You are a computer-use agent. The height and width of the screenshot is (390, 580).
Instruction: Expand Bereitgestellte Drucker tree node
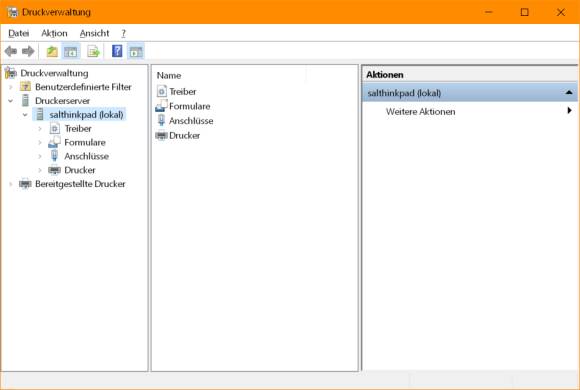coord(11,184)
